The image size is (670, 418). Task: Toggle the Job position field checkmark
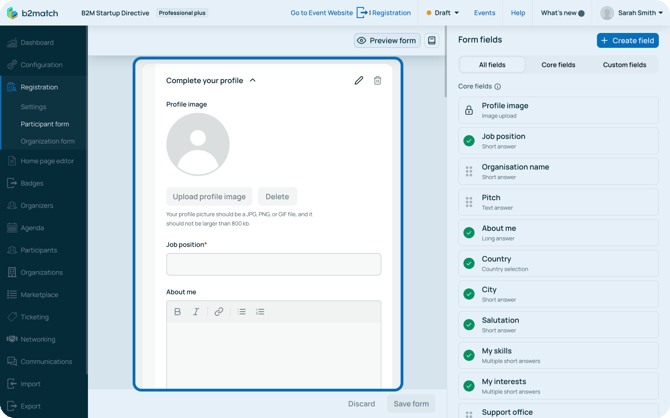469,141
